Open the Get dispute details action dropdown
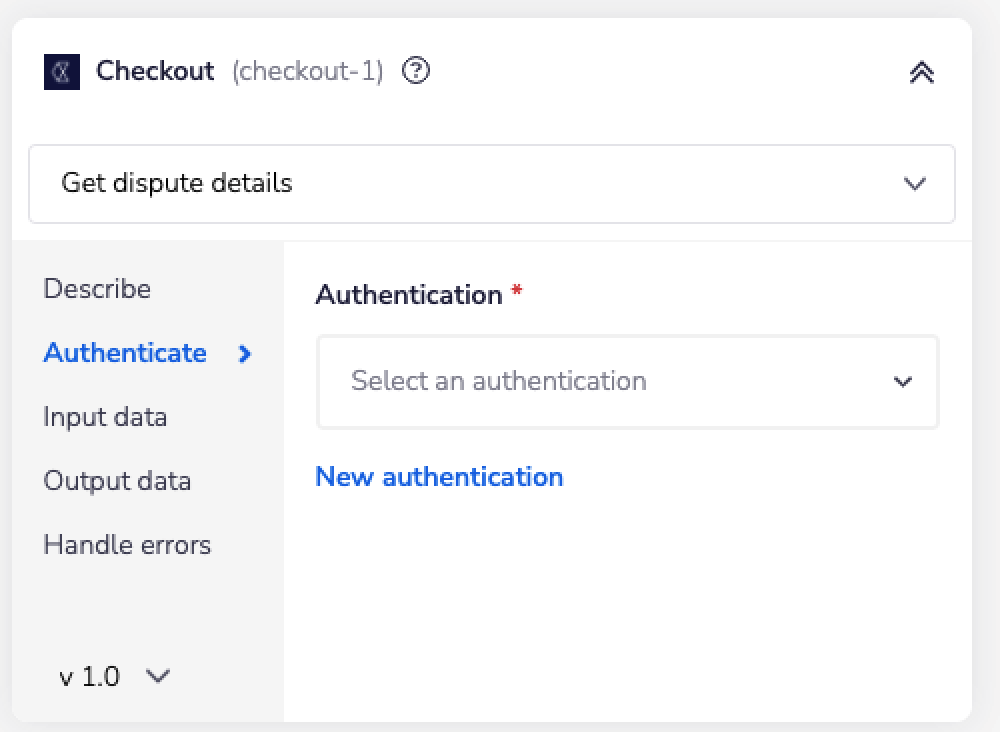Image resolution: width=1000 pixels, height=732 pixels. coord(491,184)
